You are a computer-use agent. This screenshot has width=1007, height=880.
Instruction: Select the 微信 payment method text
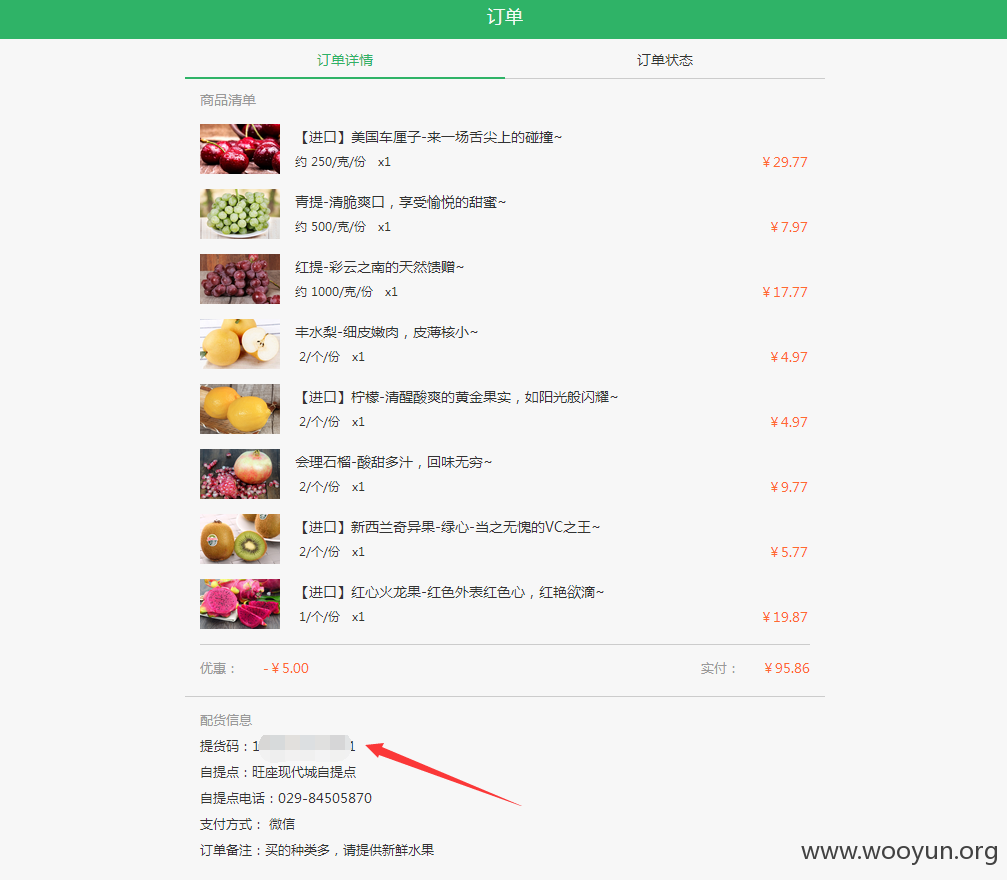pyautogui.click(x=314, y=823)
